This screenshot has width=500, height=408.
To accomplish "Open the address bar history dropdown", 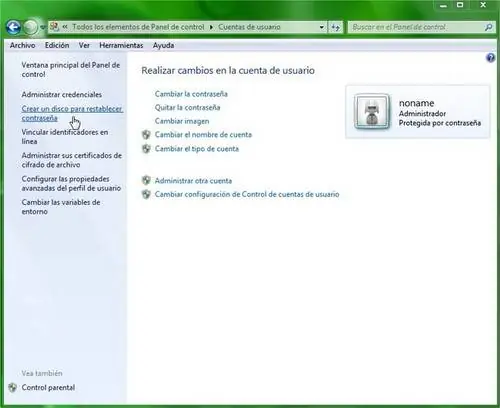I will click(x=321, y=27).
